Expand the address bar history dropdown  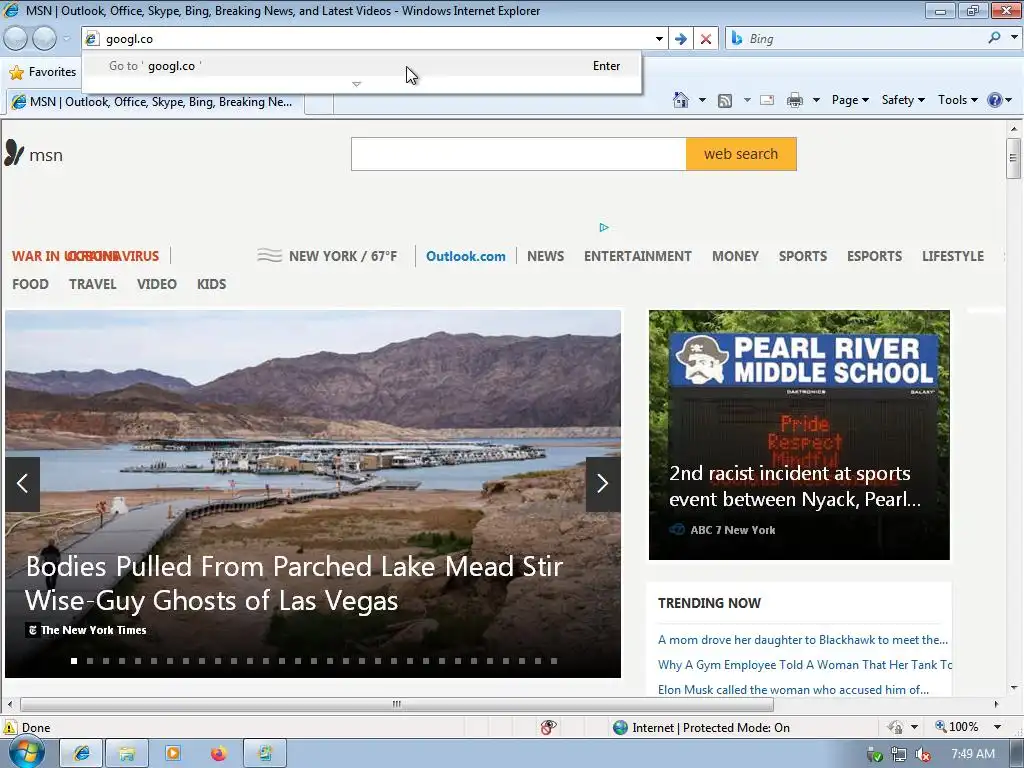[x=659, y=39]
